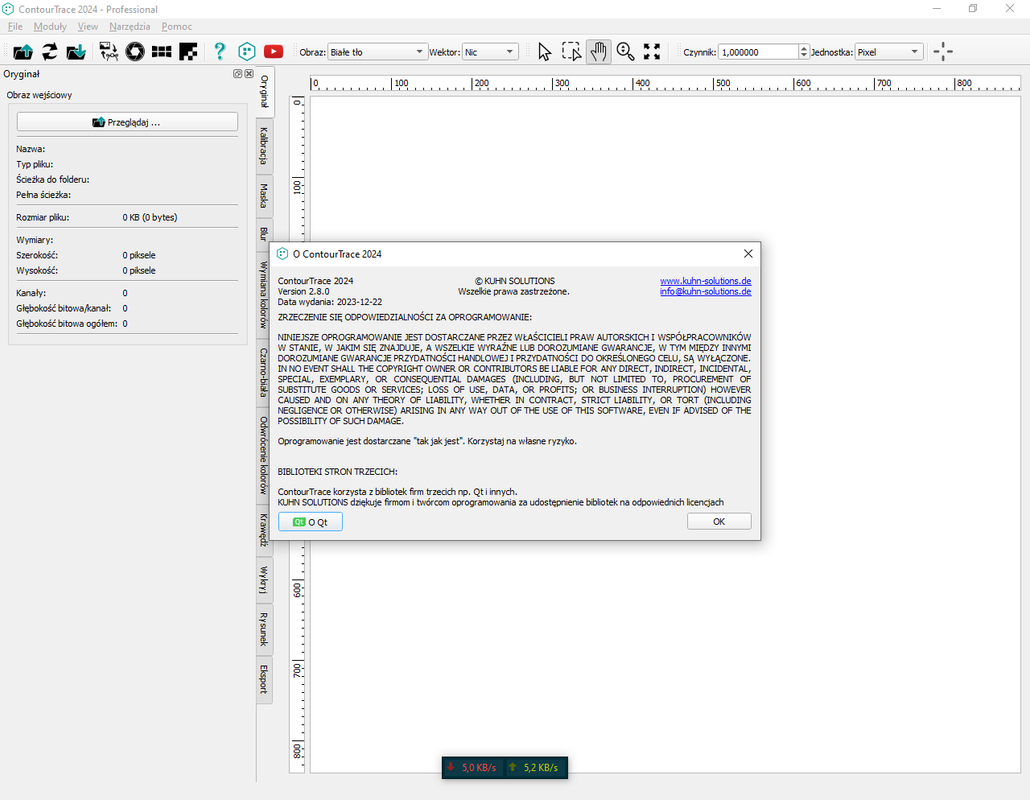Switch to the Krawędź side tab
The height and width of the screenshot is (800, 1030).
click(264, 529)
